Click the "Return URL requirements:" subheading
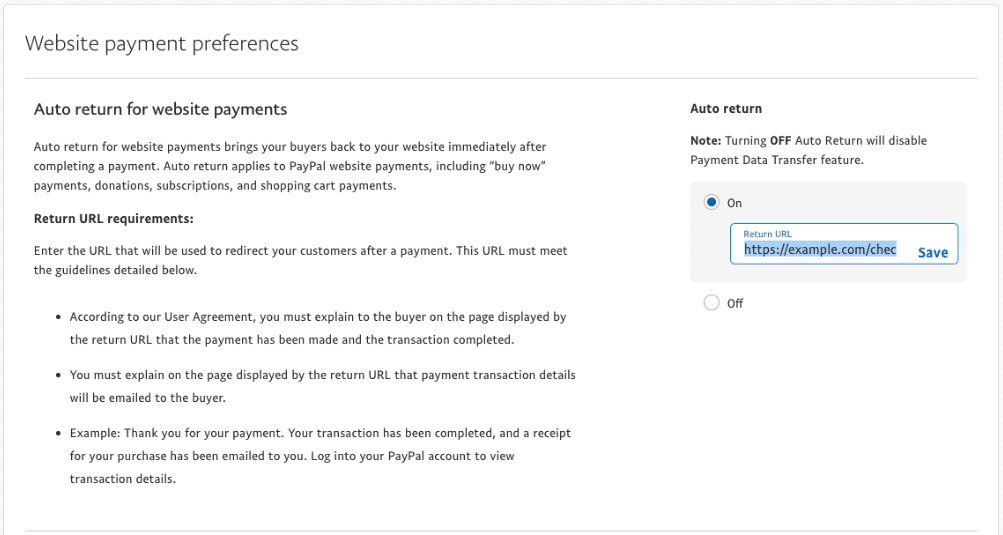 [x=114, y=218]
